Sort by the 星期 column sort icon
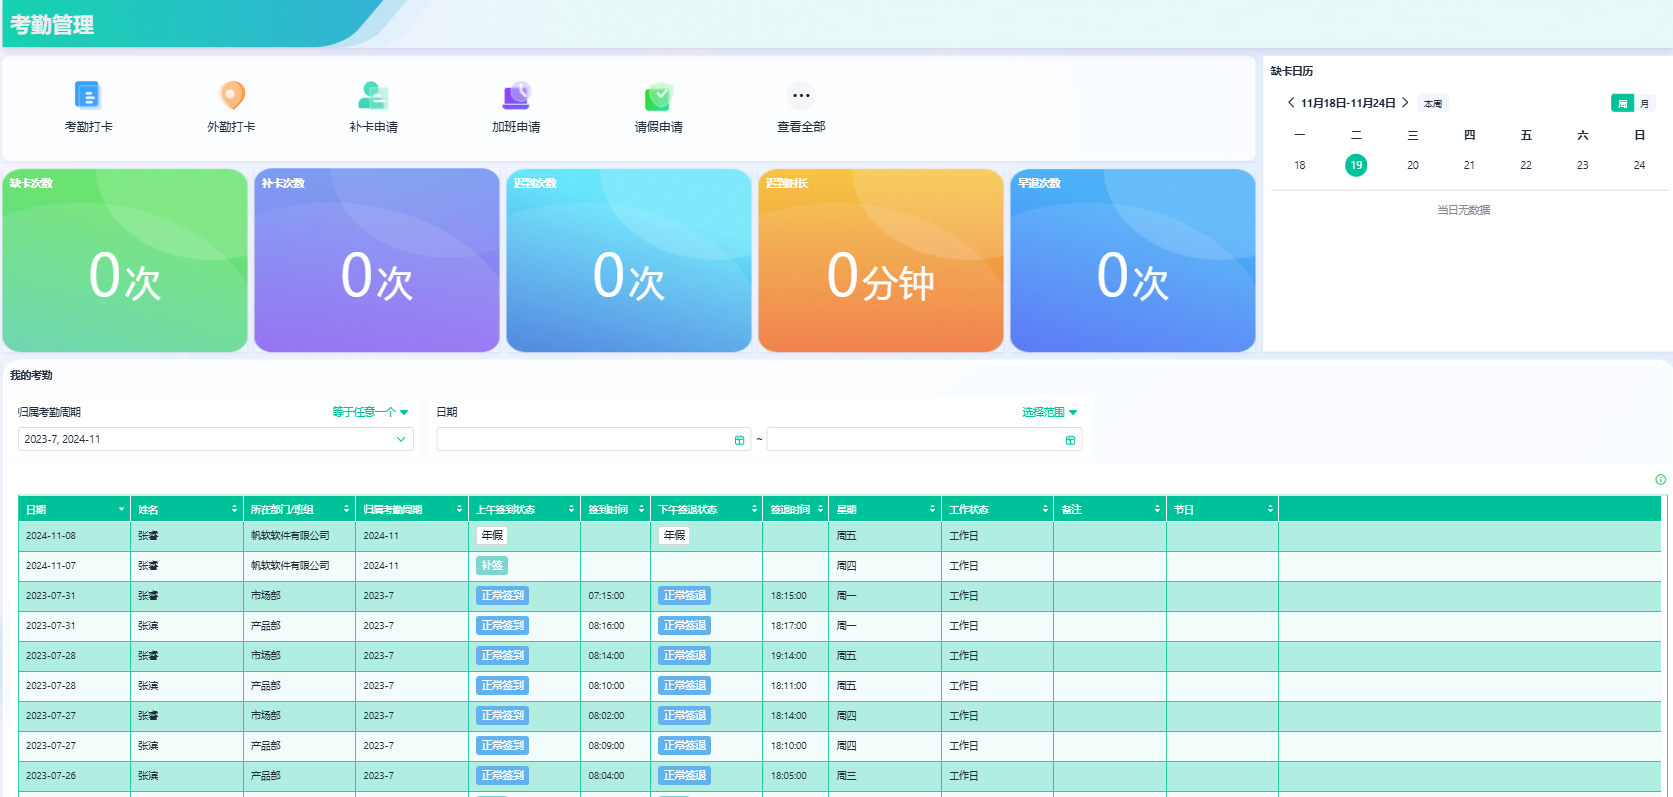The image size is (1673, 797). tap(932, 509)
